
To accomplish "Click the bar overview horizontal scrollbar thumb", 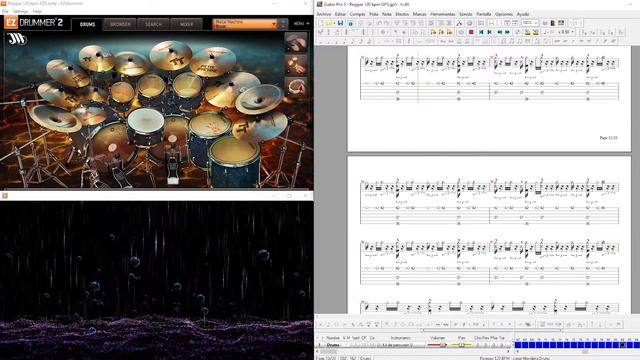I will point(585,351).
